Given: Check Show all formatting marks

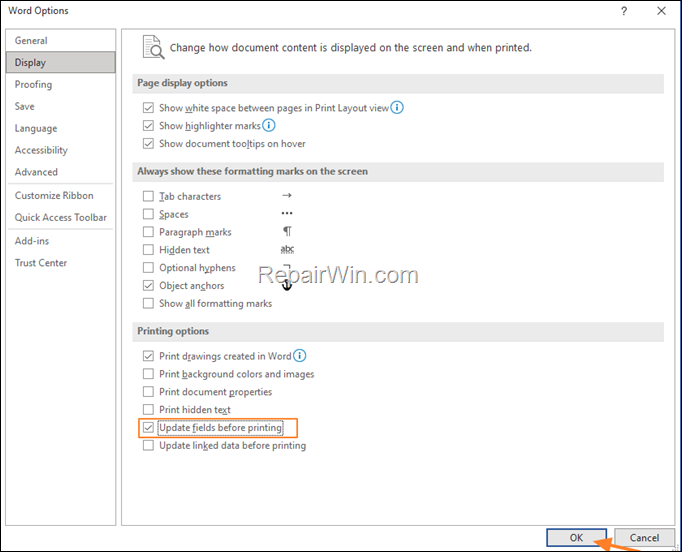Looking at the screenshot, I should [148, 303].
